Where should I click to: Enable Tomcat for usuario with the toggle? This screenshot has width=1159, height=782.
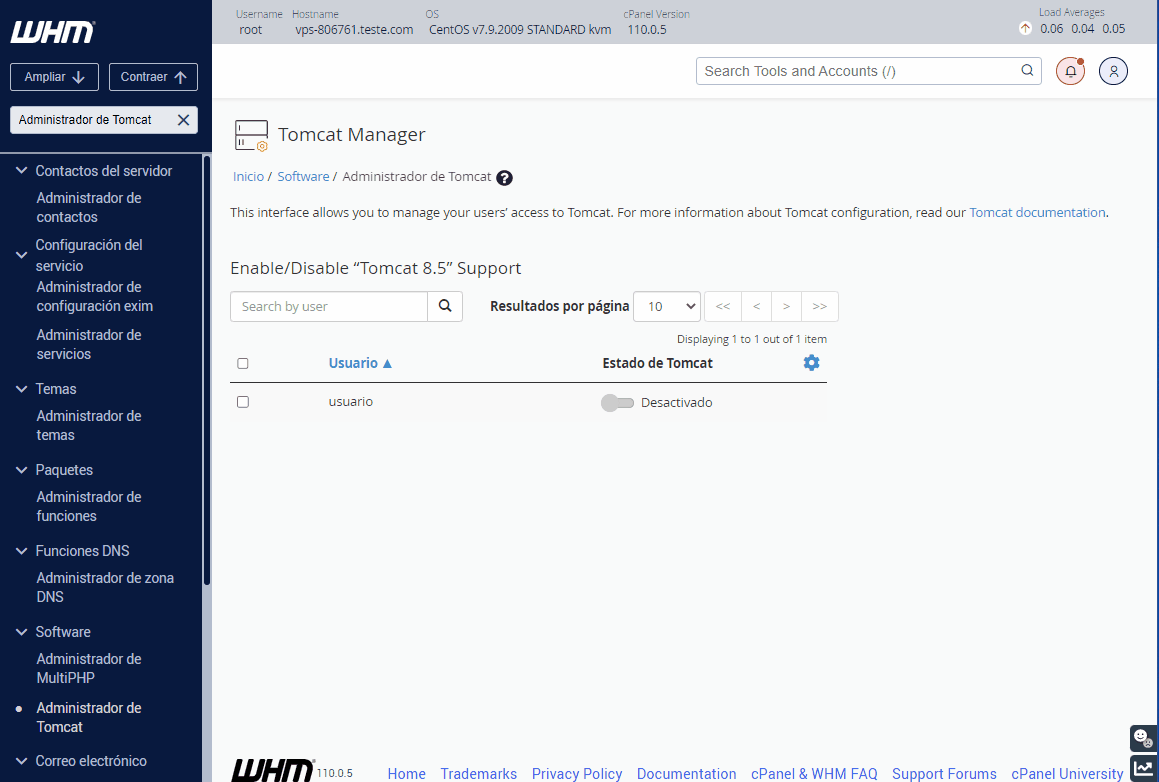(617, 403)
